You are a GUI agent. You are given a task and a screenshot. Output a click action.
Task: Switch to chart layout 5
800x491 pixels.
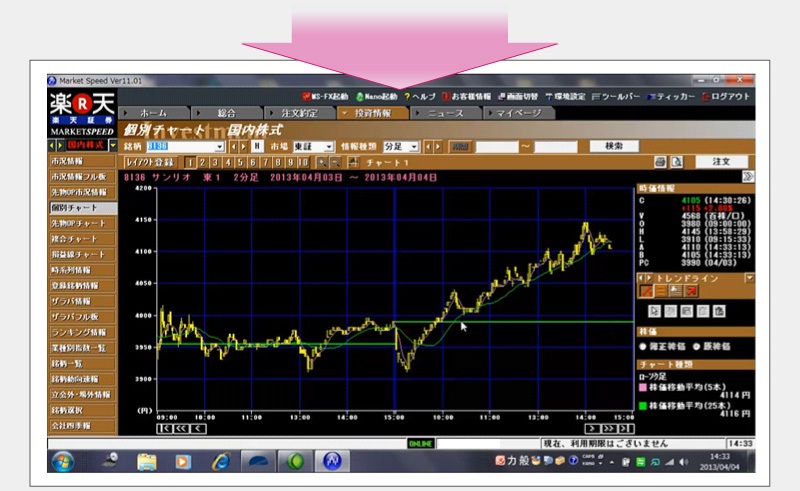coord(240,163)
